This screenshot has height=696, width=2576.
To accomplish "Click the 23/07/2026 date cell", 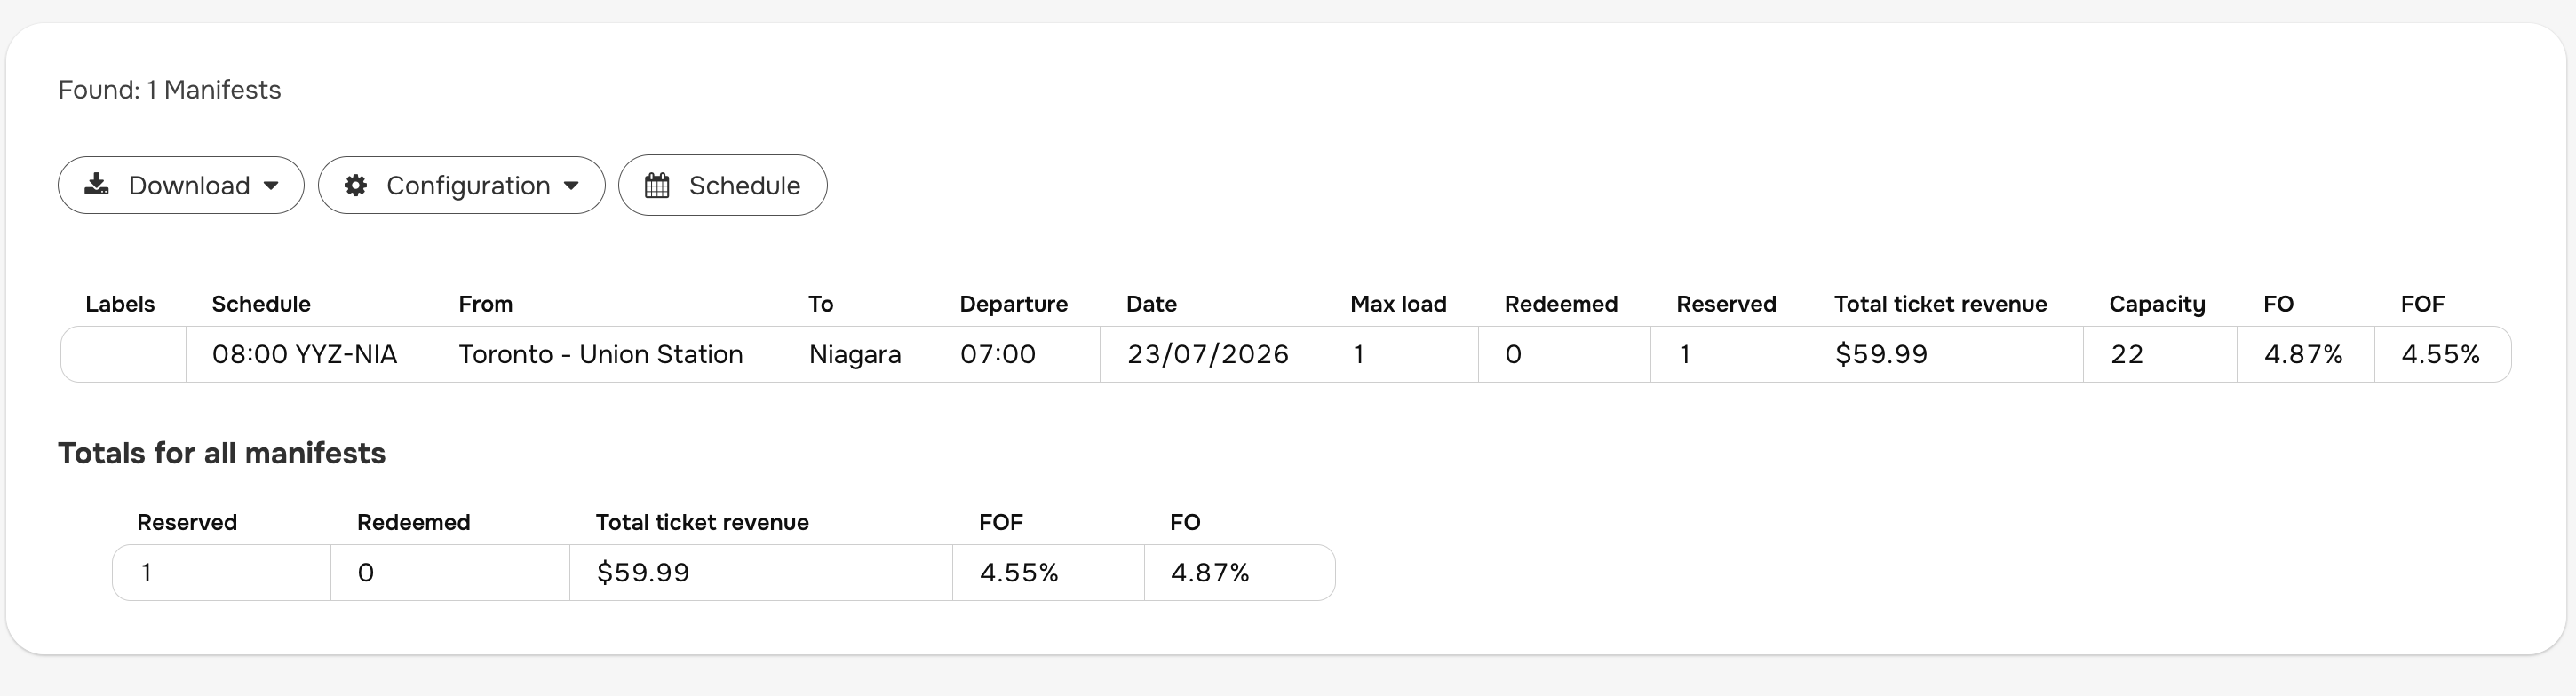I will 1211,354.
